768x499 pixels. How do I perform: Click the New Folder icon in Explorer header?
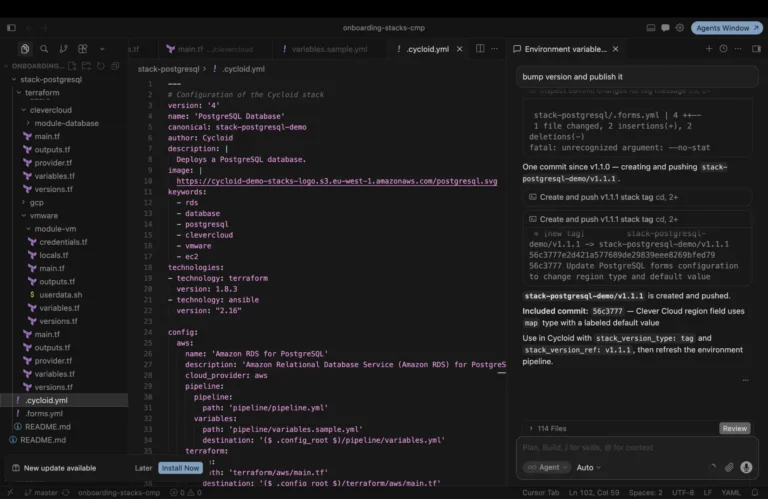(86, 66)
